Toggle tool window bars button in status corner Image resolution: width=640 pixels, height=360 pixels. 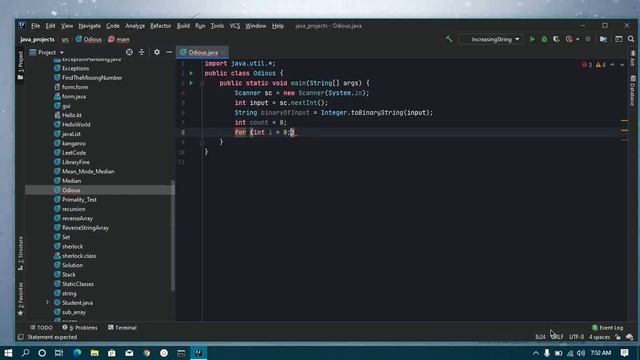20,337
